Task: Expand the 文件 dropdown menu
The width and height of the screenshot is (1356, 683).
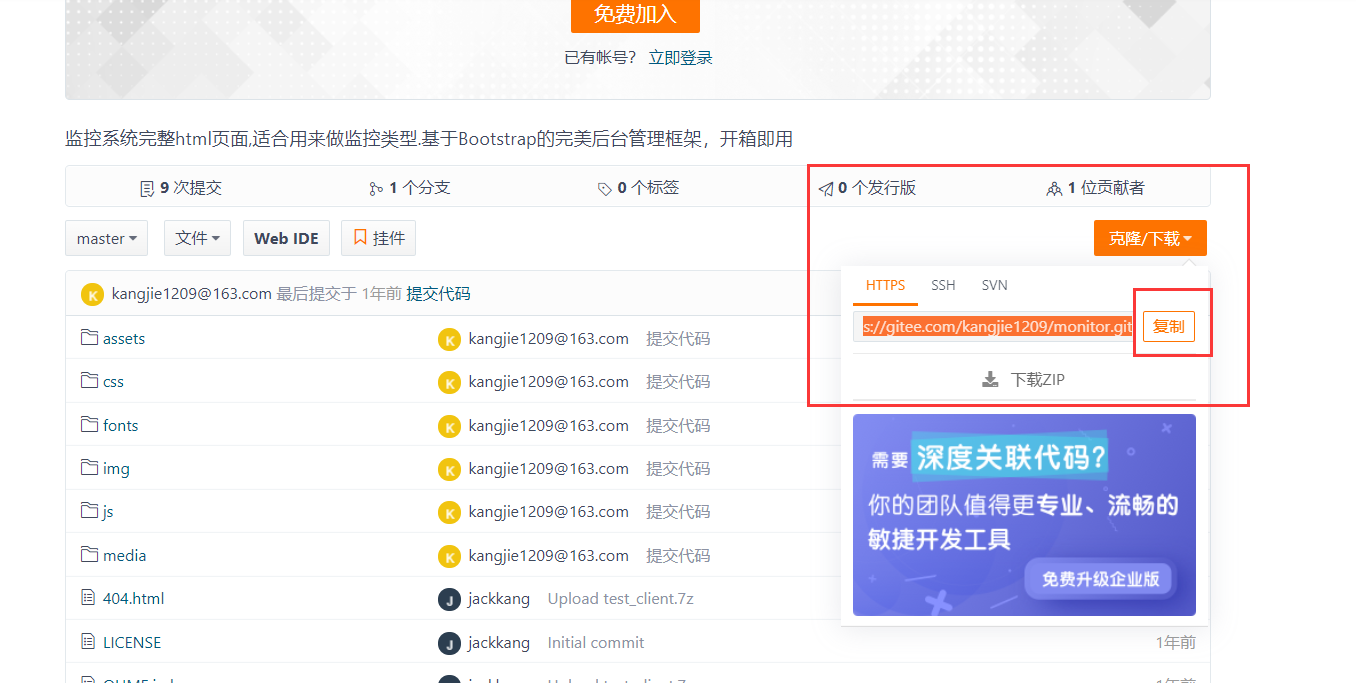Action: click(197, 238)
